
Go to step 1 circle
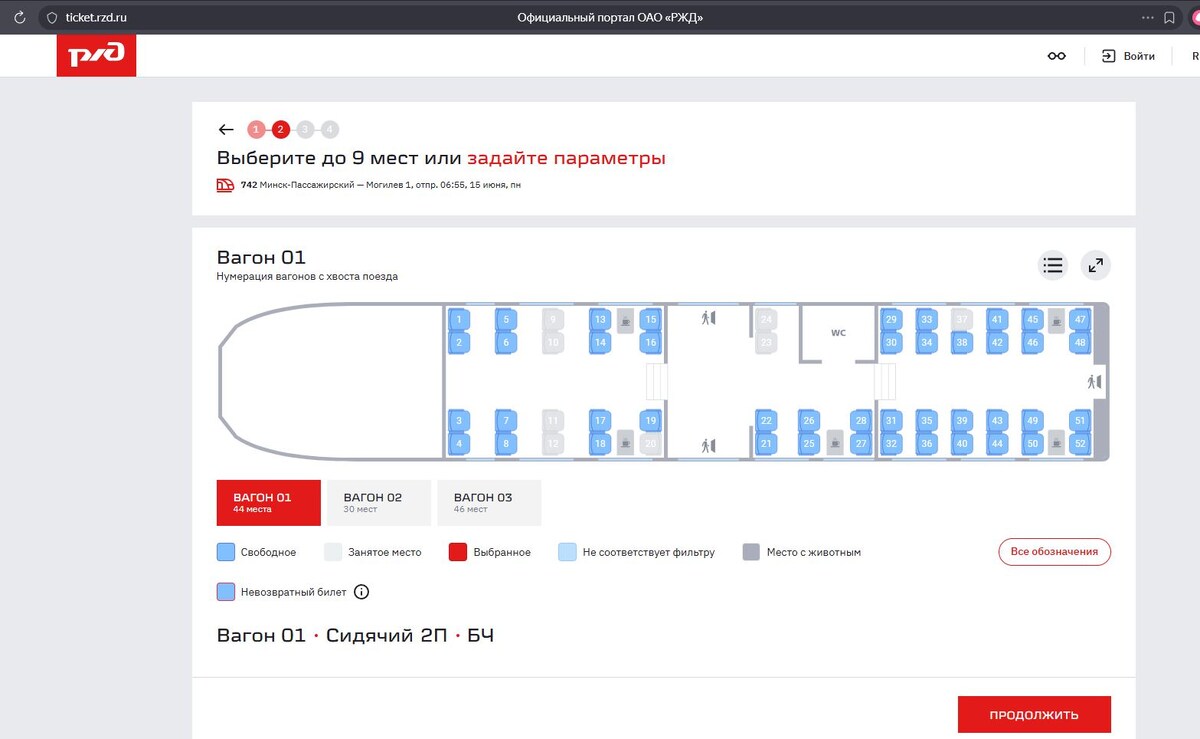tap(257, 129)
